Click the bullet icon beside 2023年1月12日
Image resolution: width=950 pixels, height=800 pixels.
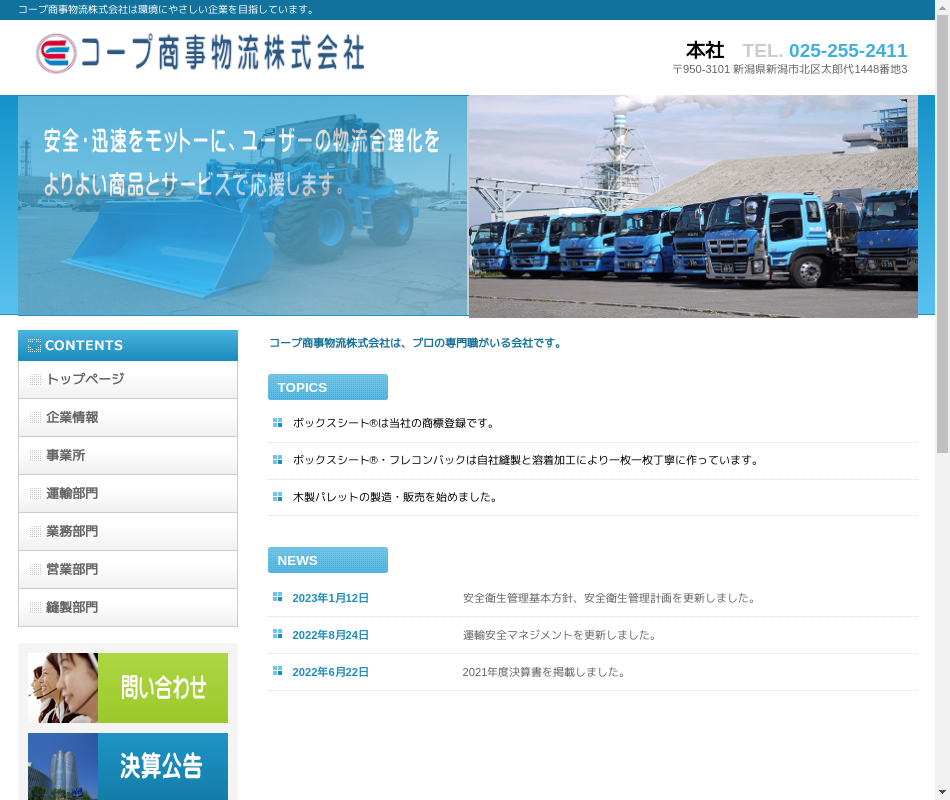tap(277, 597)
